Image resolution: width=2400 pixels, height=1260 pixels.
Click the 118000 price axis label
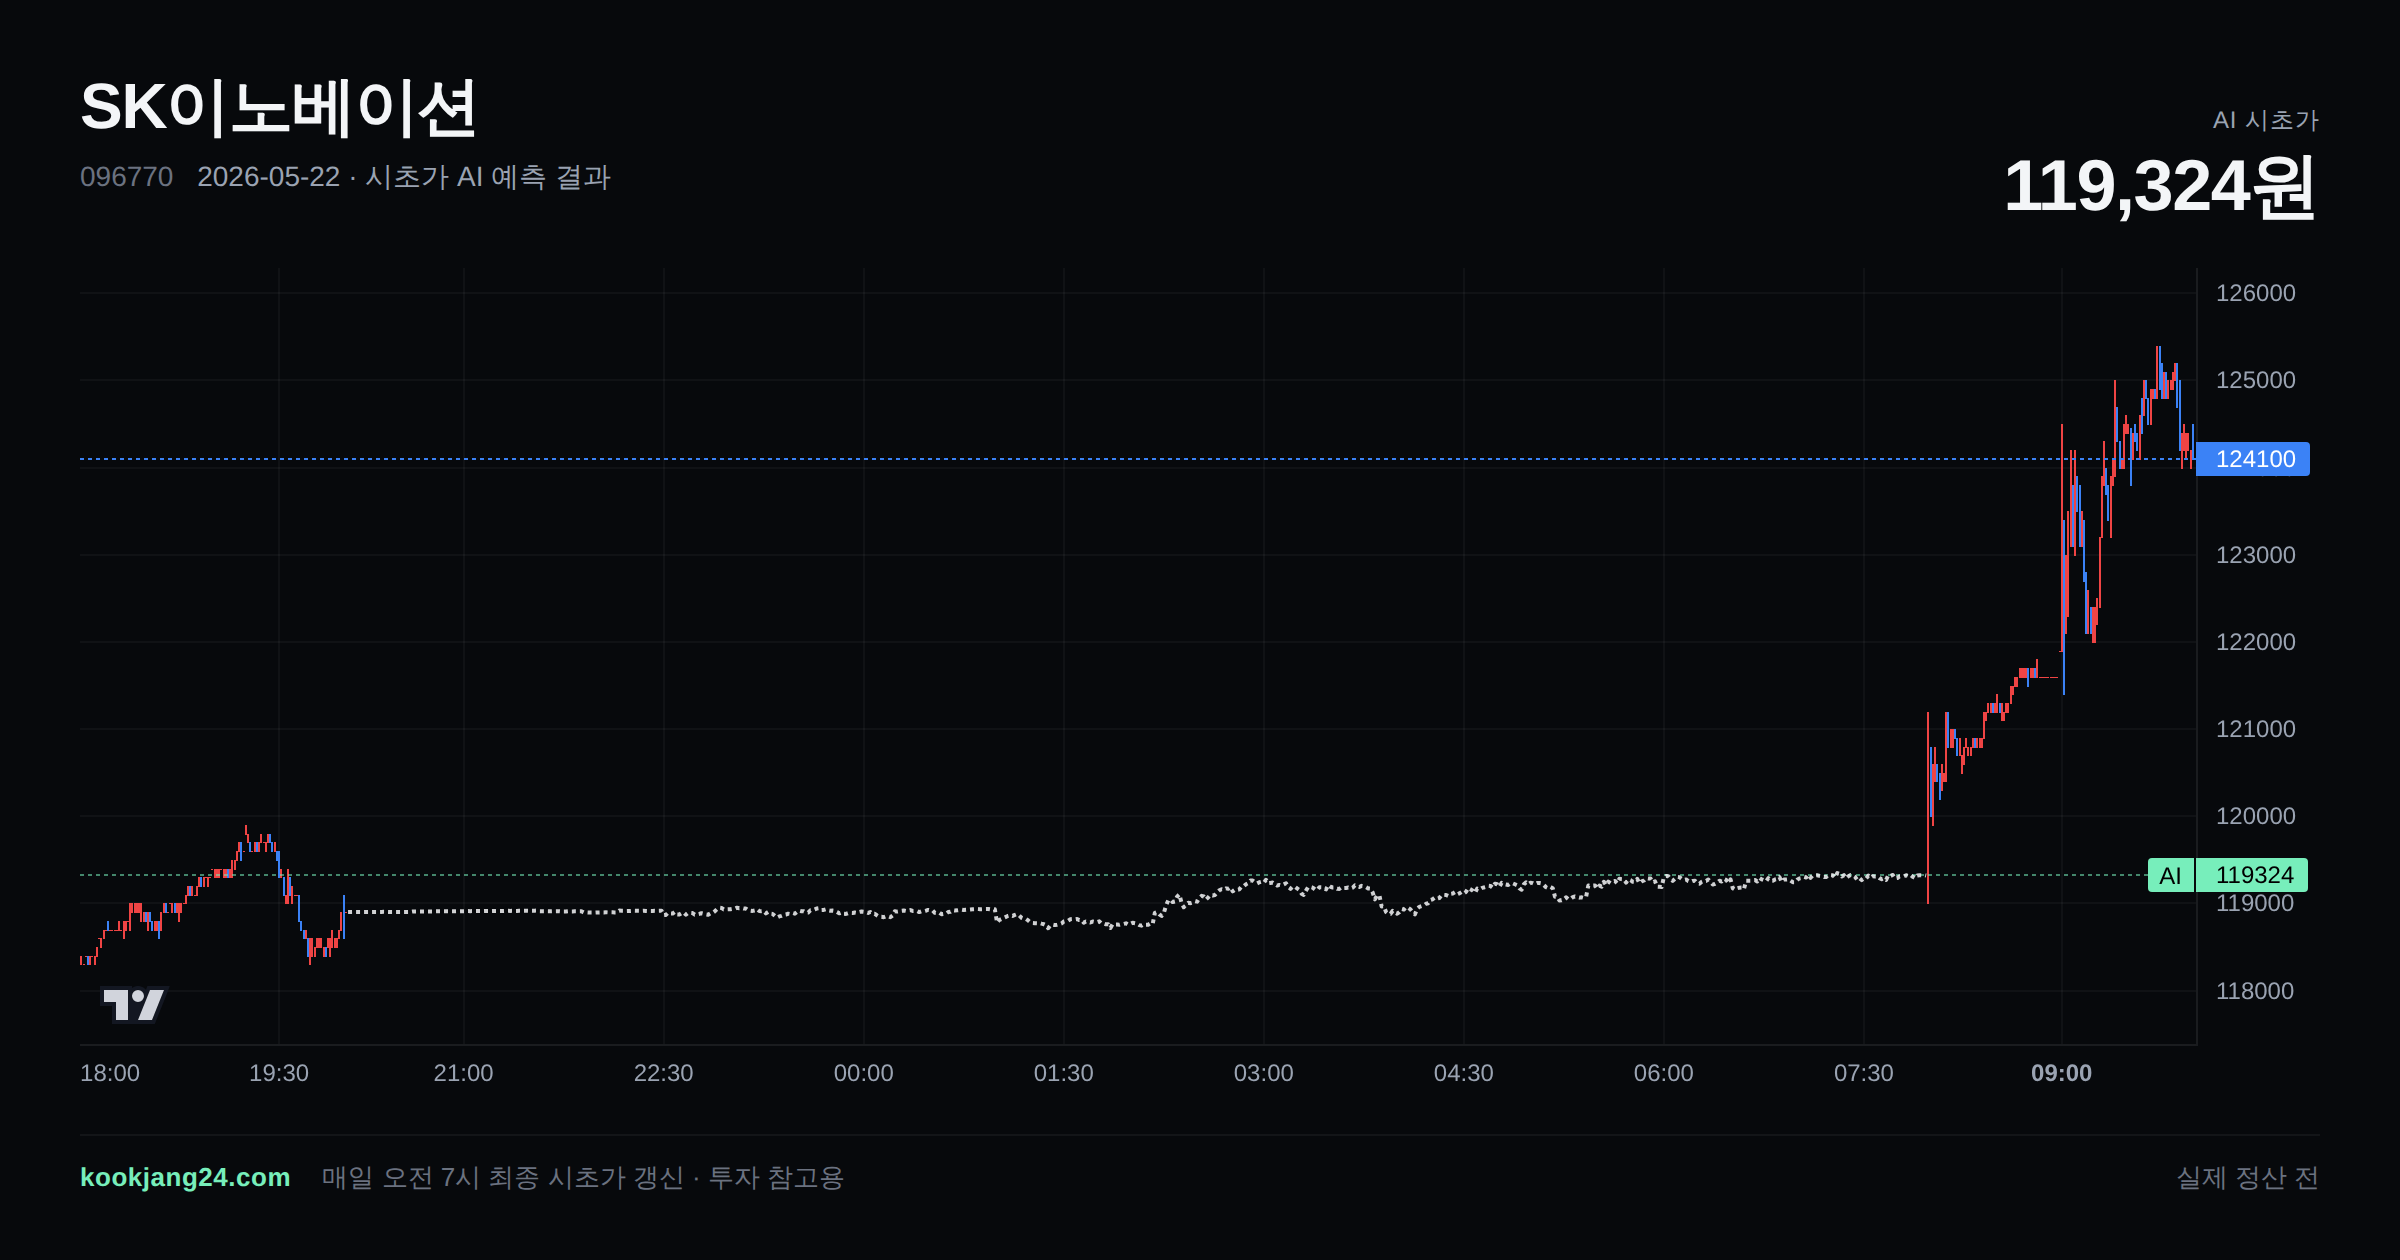[2255, 991]
